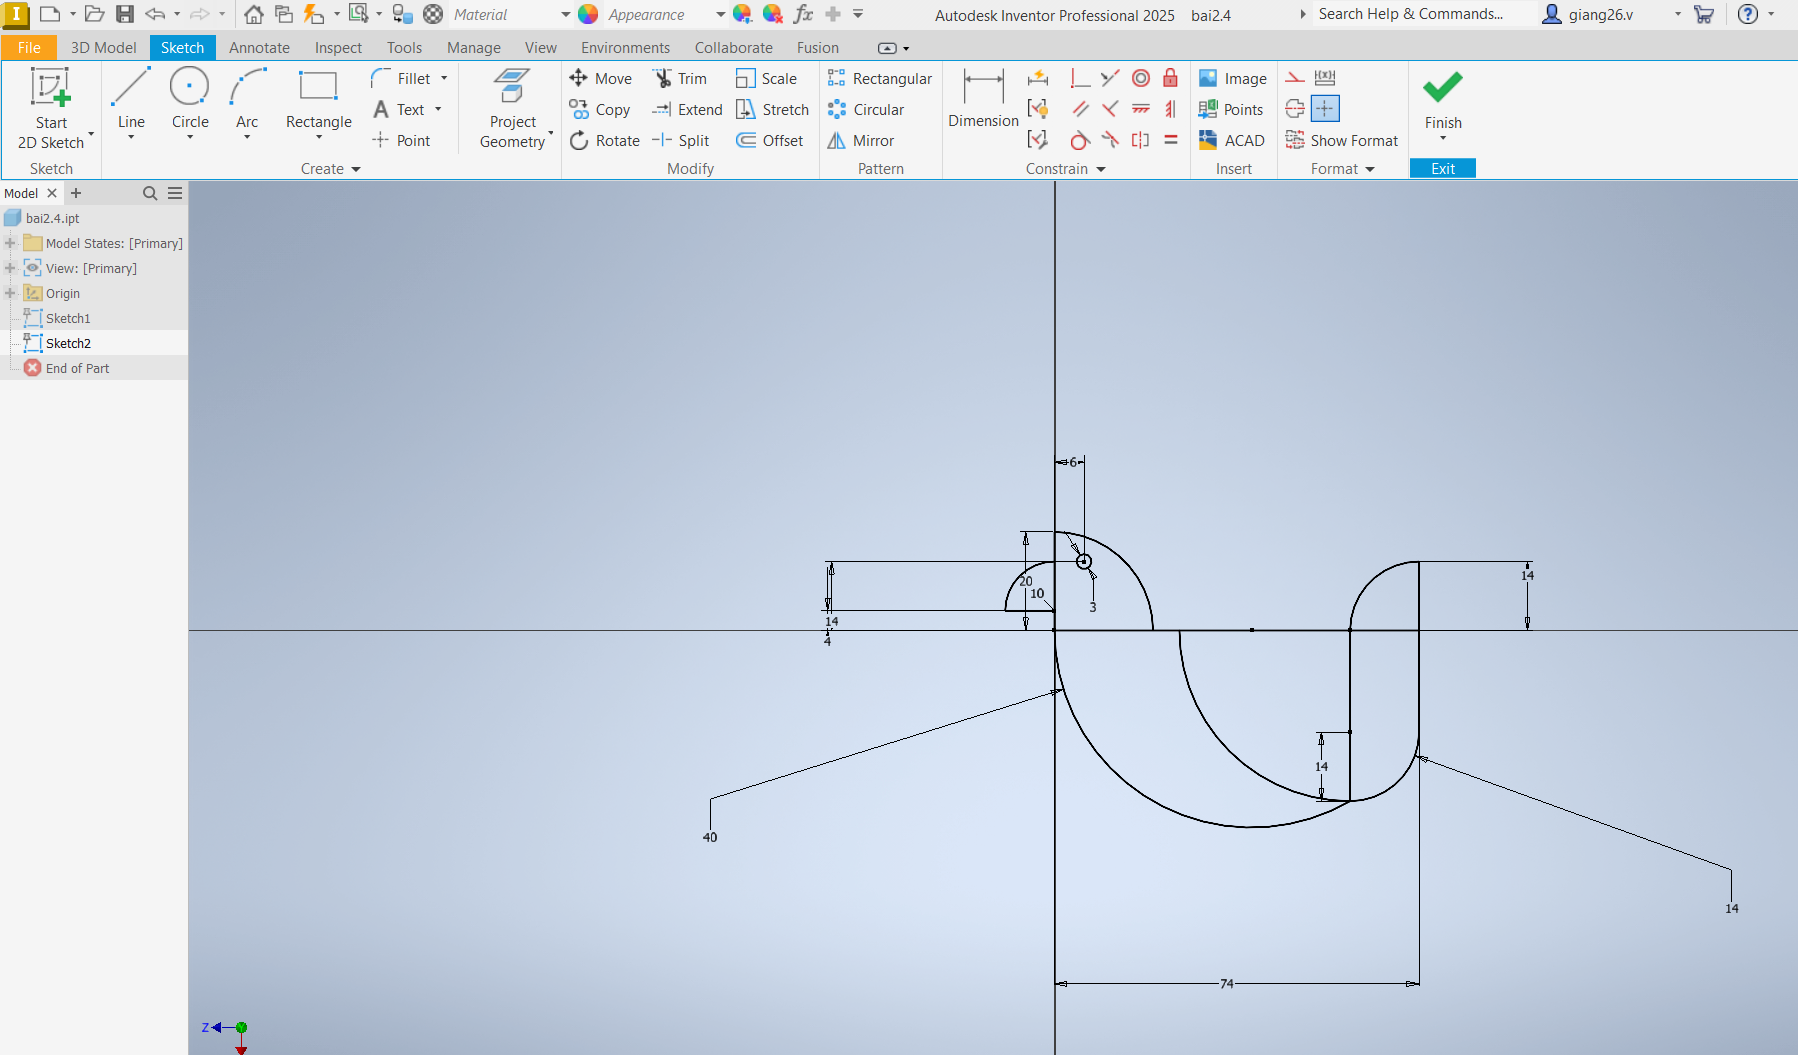Pick the Trim tool in Modify
The image size is (1798, 1055).
coord(680,79)
